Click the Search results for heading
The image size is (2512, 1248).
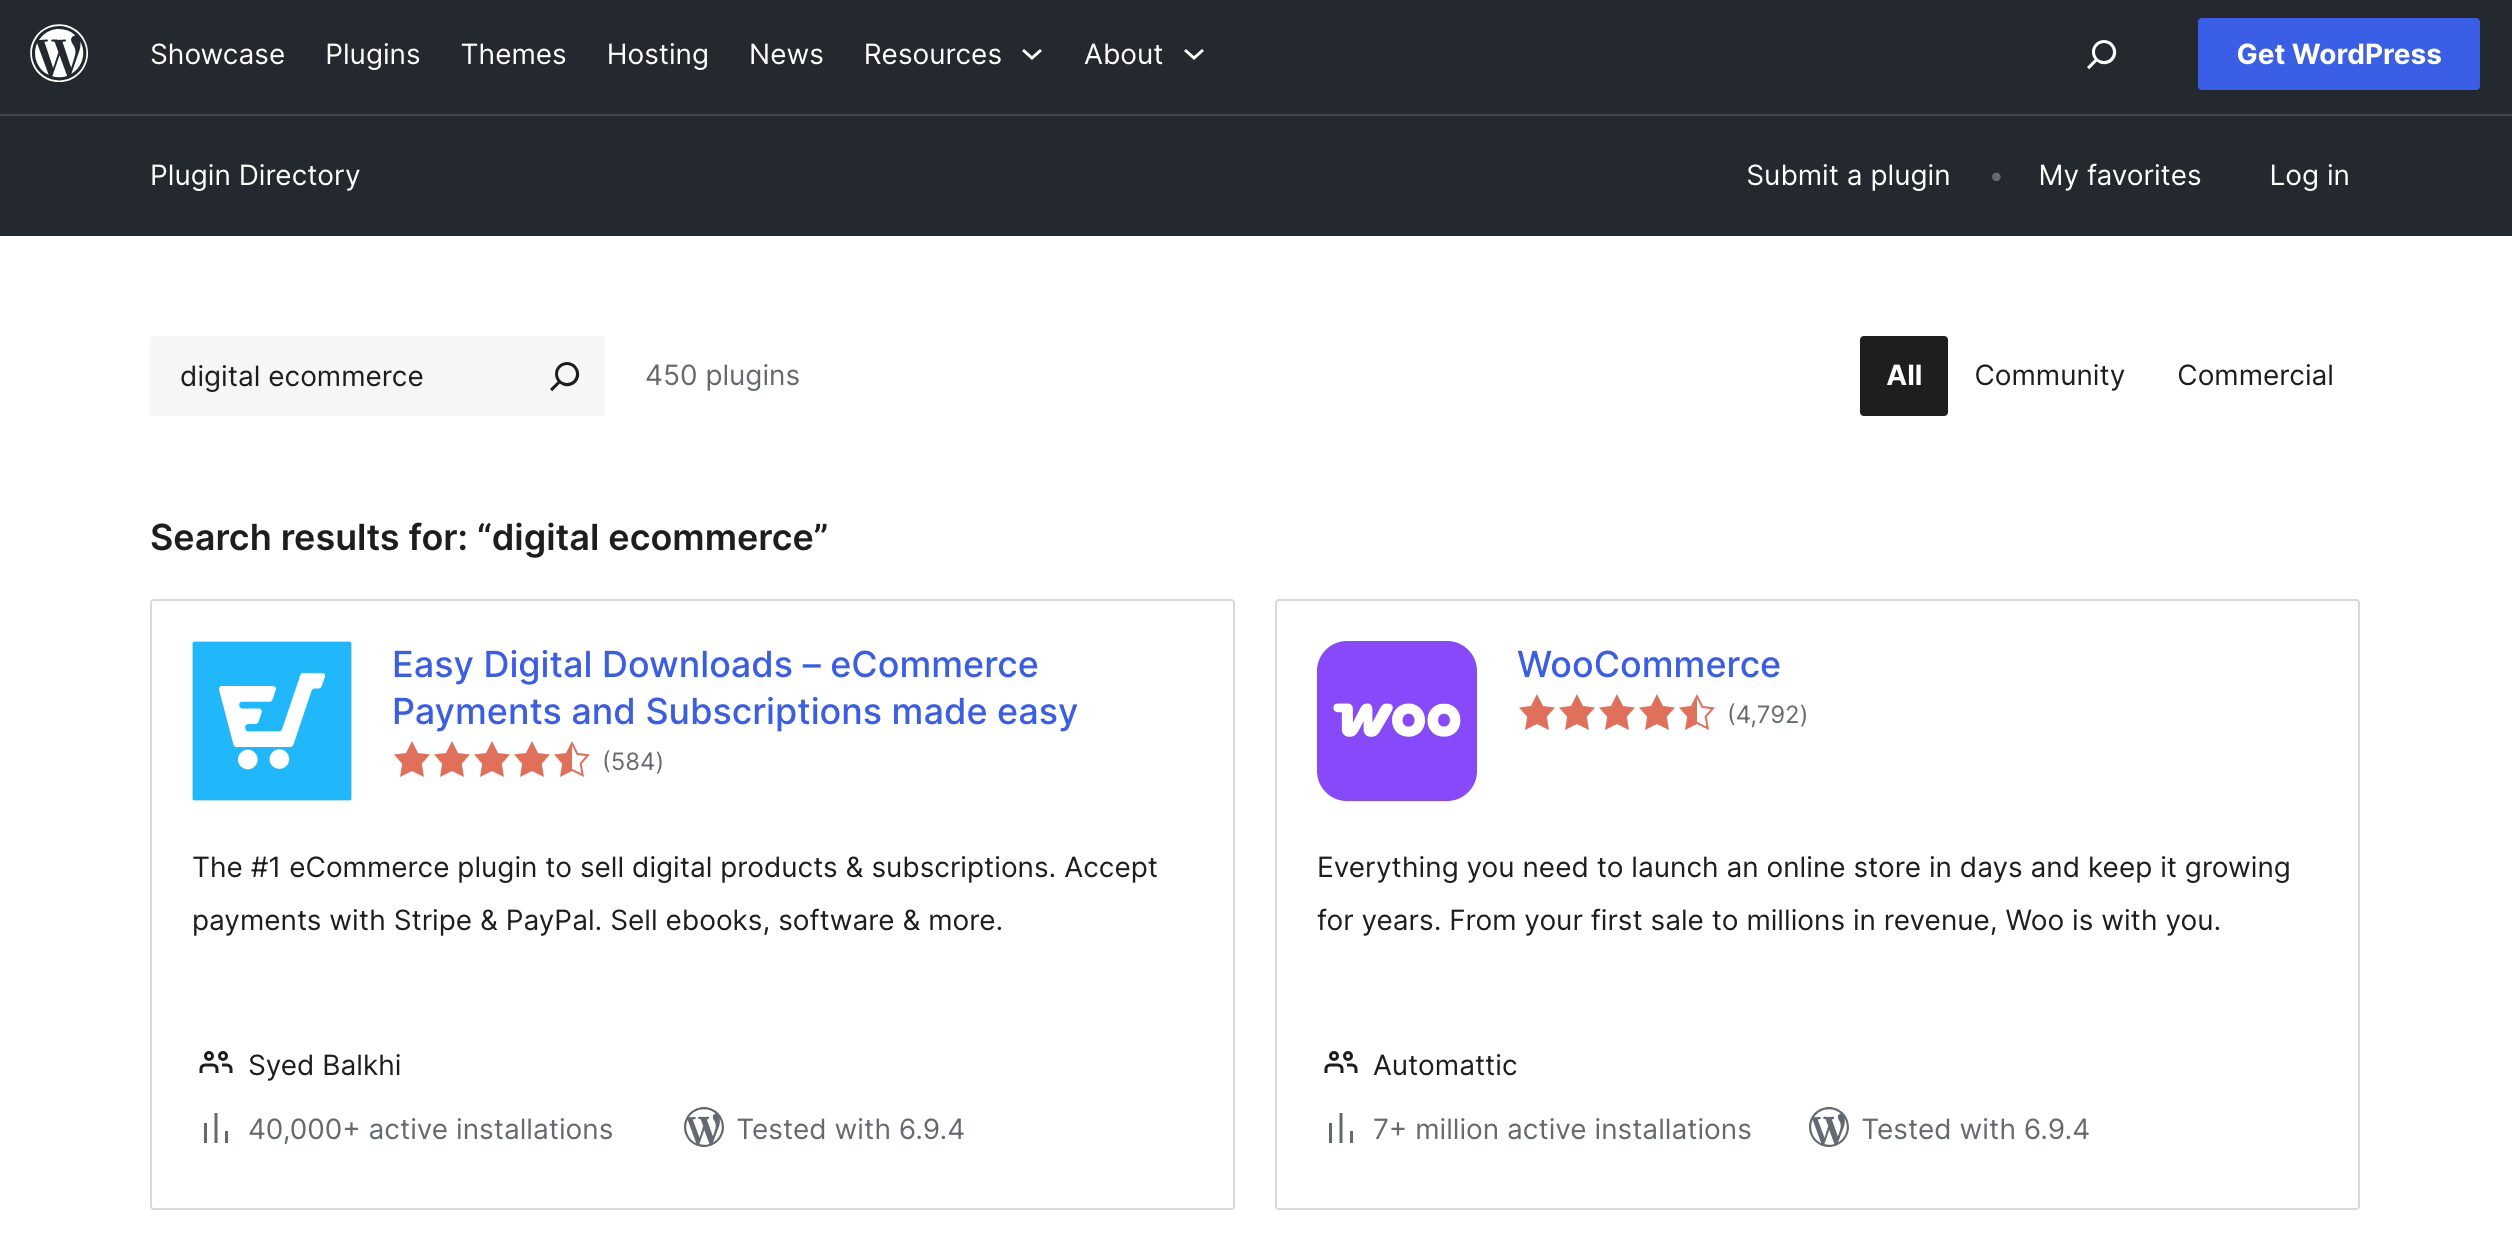click(x=489, y=538)
